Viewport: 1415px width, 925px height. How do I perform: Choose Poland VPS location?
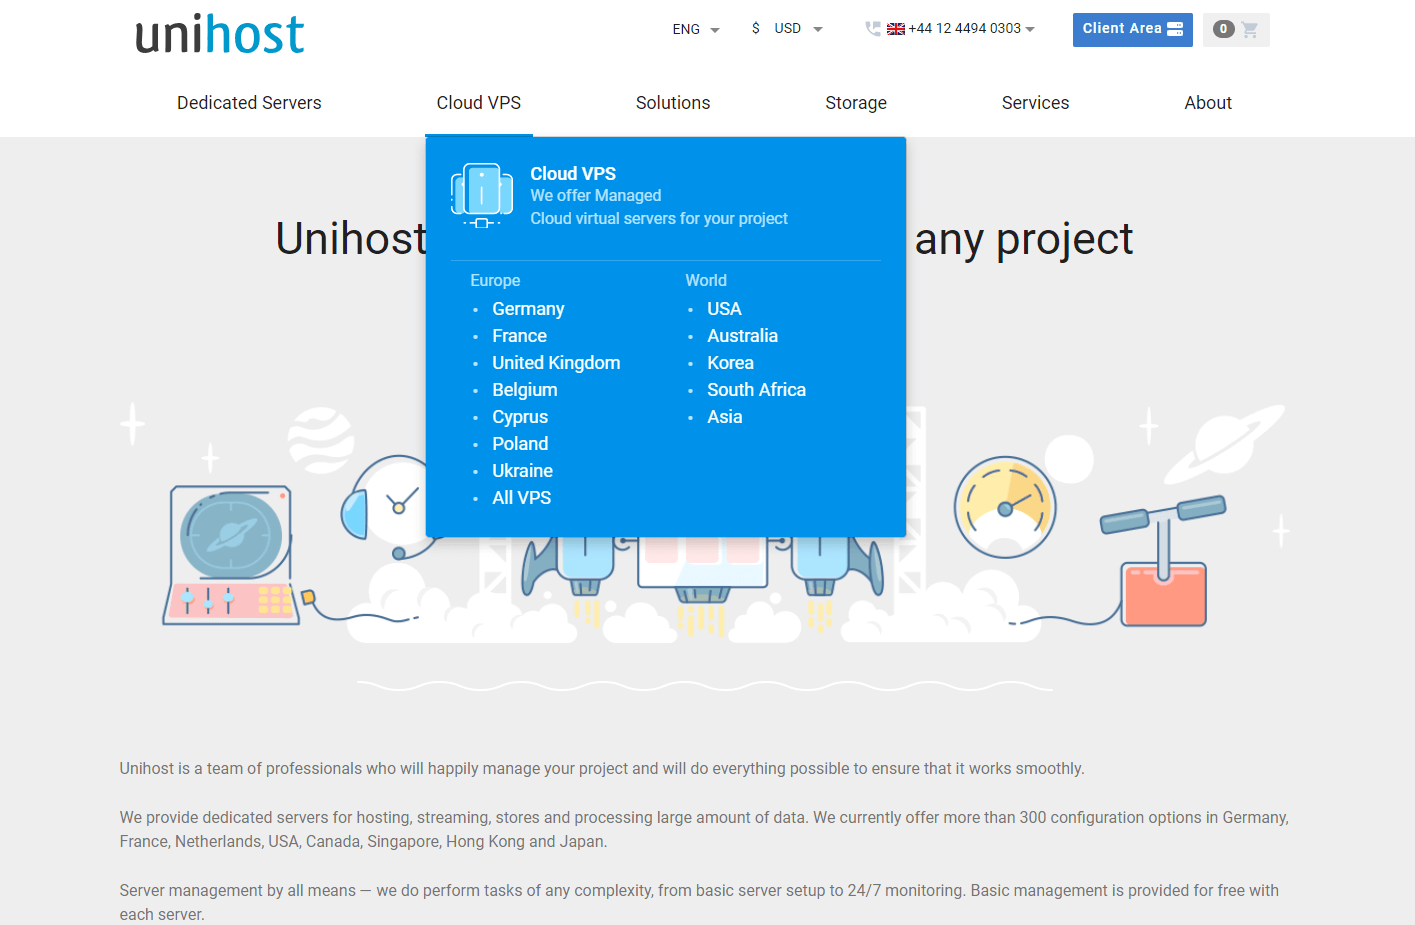(520, 444)
